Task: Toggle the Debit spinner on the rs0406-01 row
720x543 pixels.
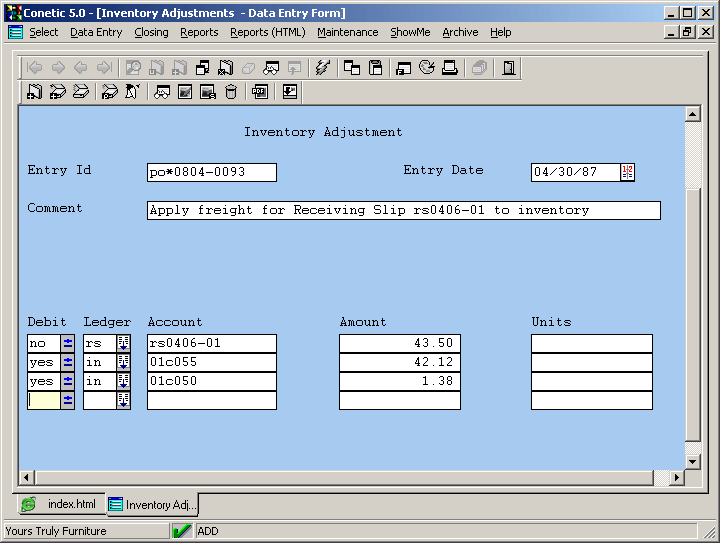Action: point(68,344)
